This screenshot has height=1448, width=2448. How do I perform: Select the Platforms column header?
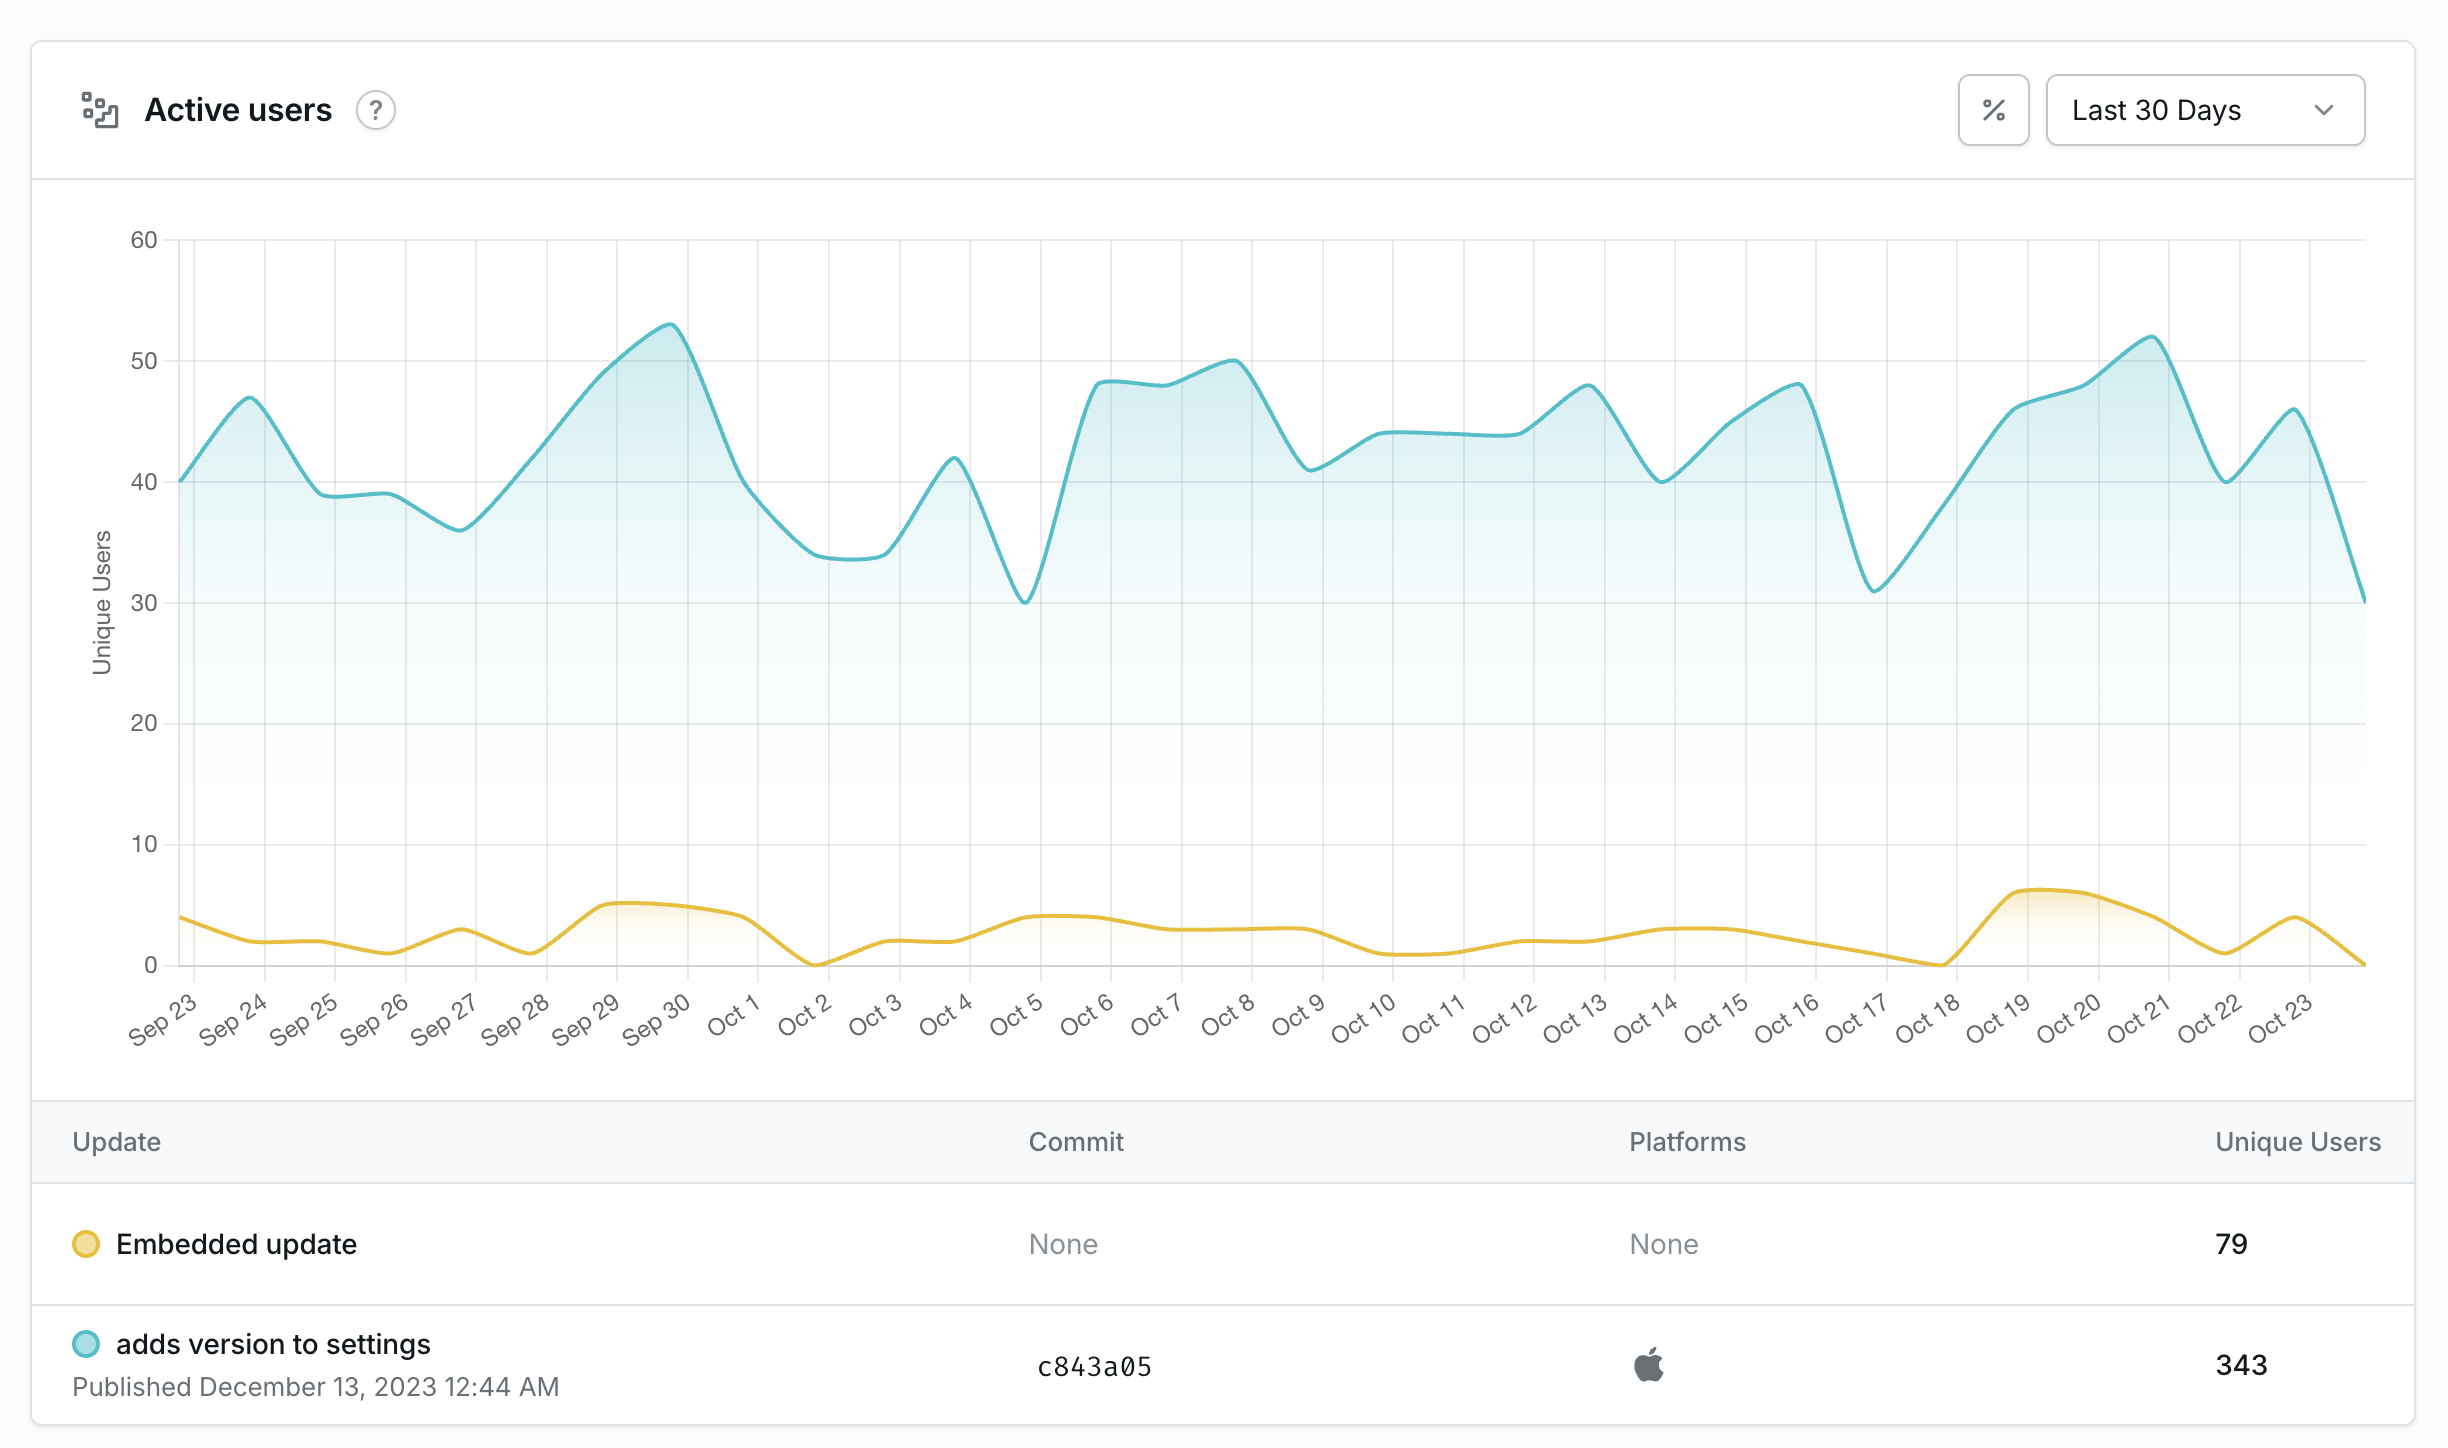[1687, 1142]
